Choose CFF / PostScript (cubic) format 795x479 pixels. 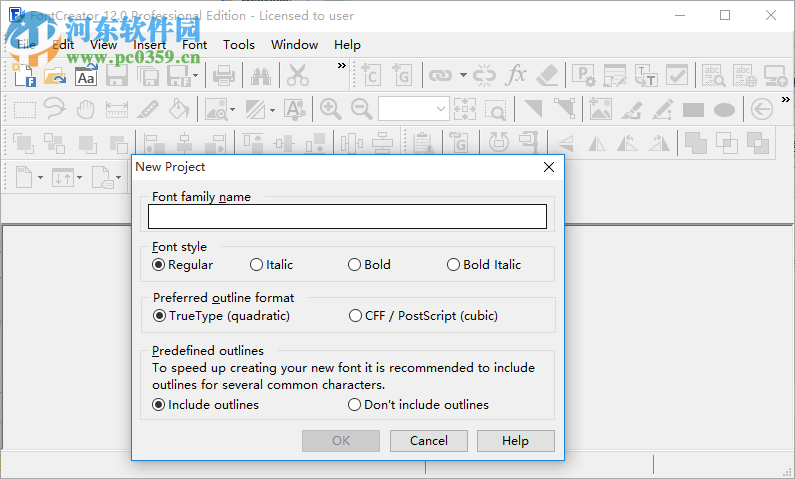(423, 316)
